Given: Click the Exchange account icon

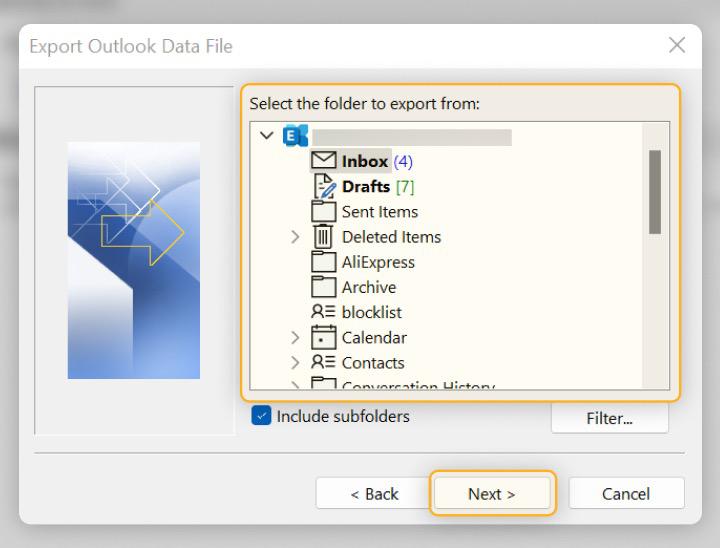Looking at the screenshot, I should pyautogui.click(x=296, y=136).
